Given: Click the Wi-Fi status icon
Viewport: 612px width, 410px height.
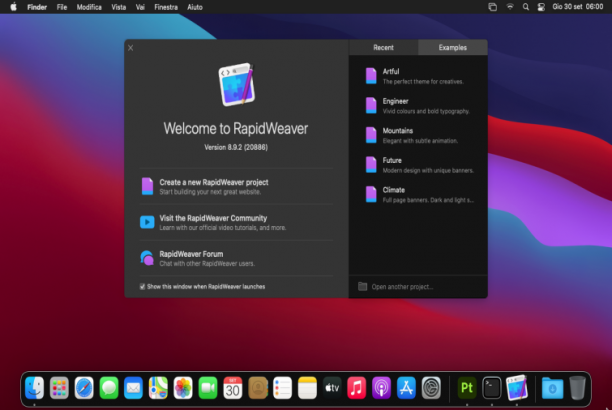Looking at the screenshot, I should pos(510,7).
